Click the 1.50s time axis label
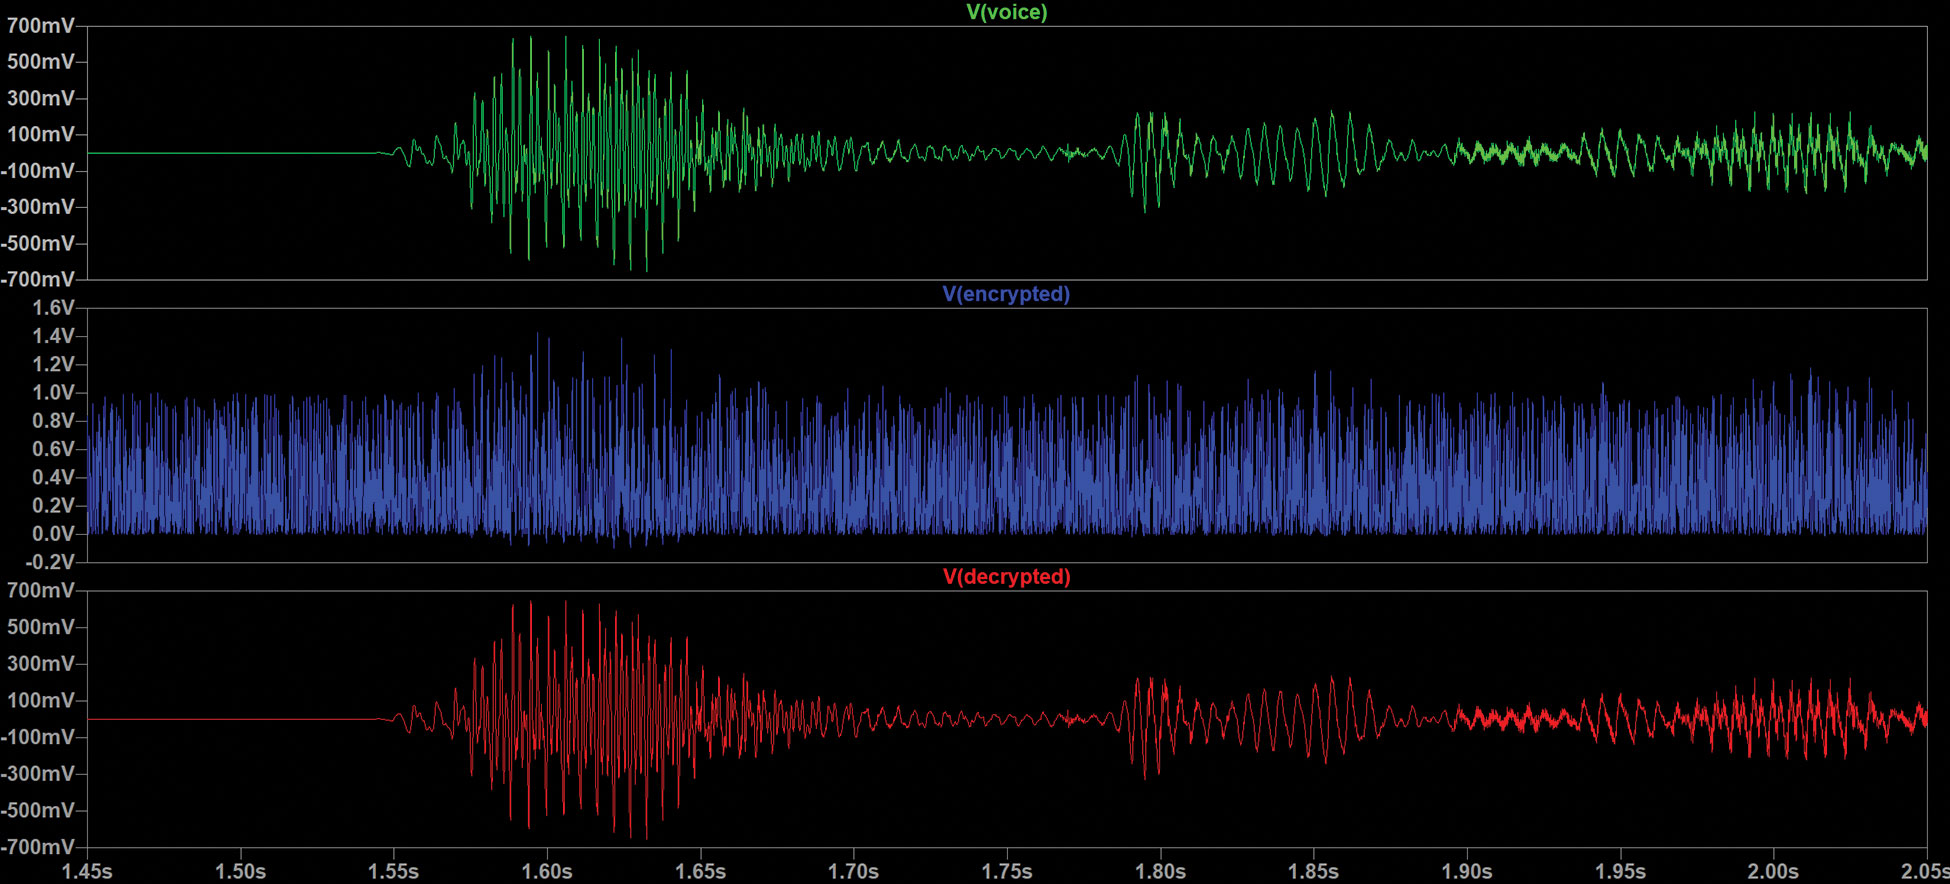Viewport: 1950px width, 884px height. [240, 871]
